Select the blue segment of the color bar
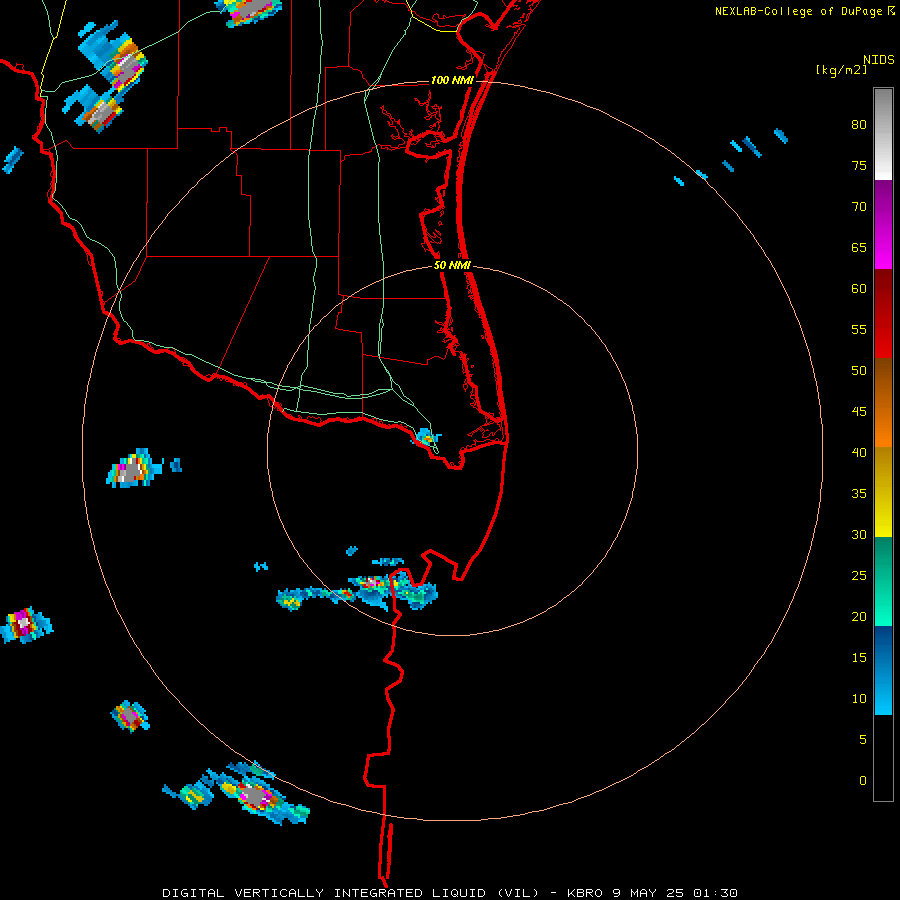Screen dimensions: 900x900 883,670
